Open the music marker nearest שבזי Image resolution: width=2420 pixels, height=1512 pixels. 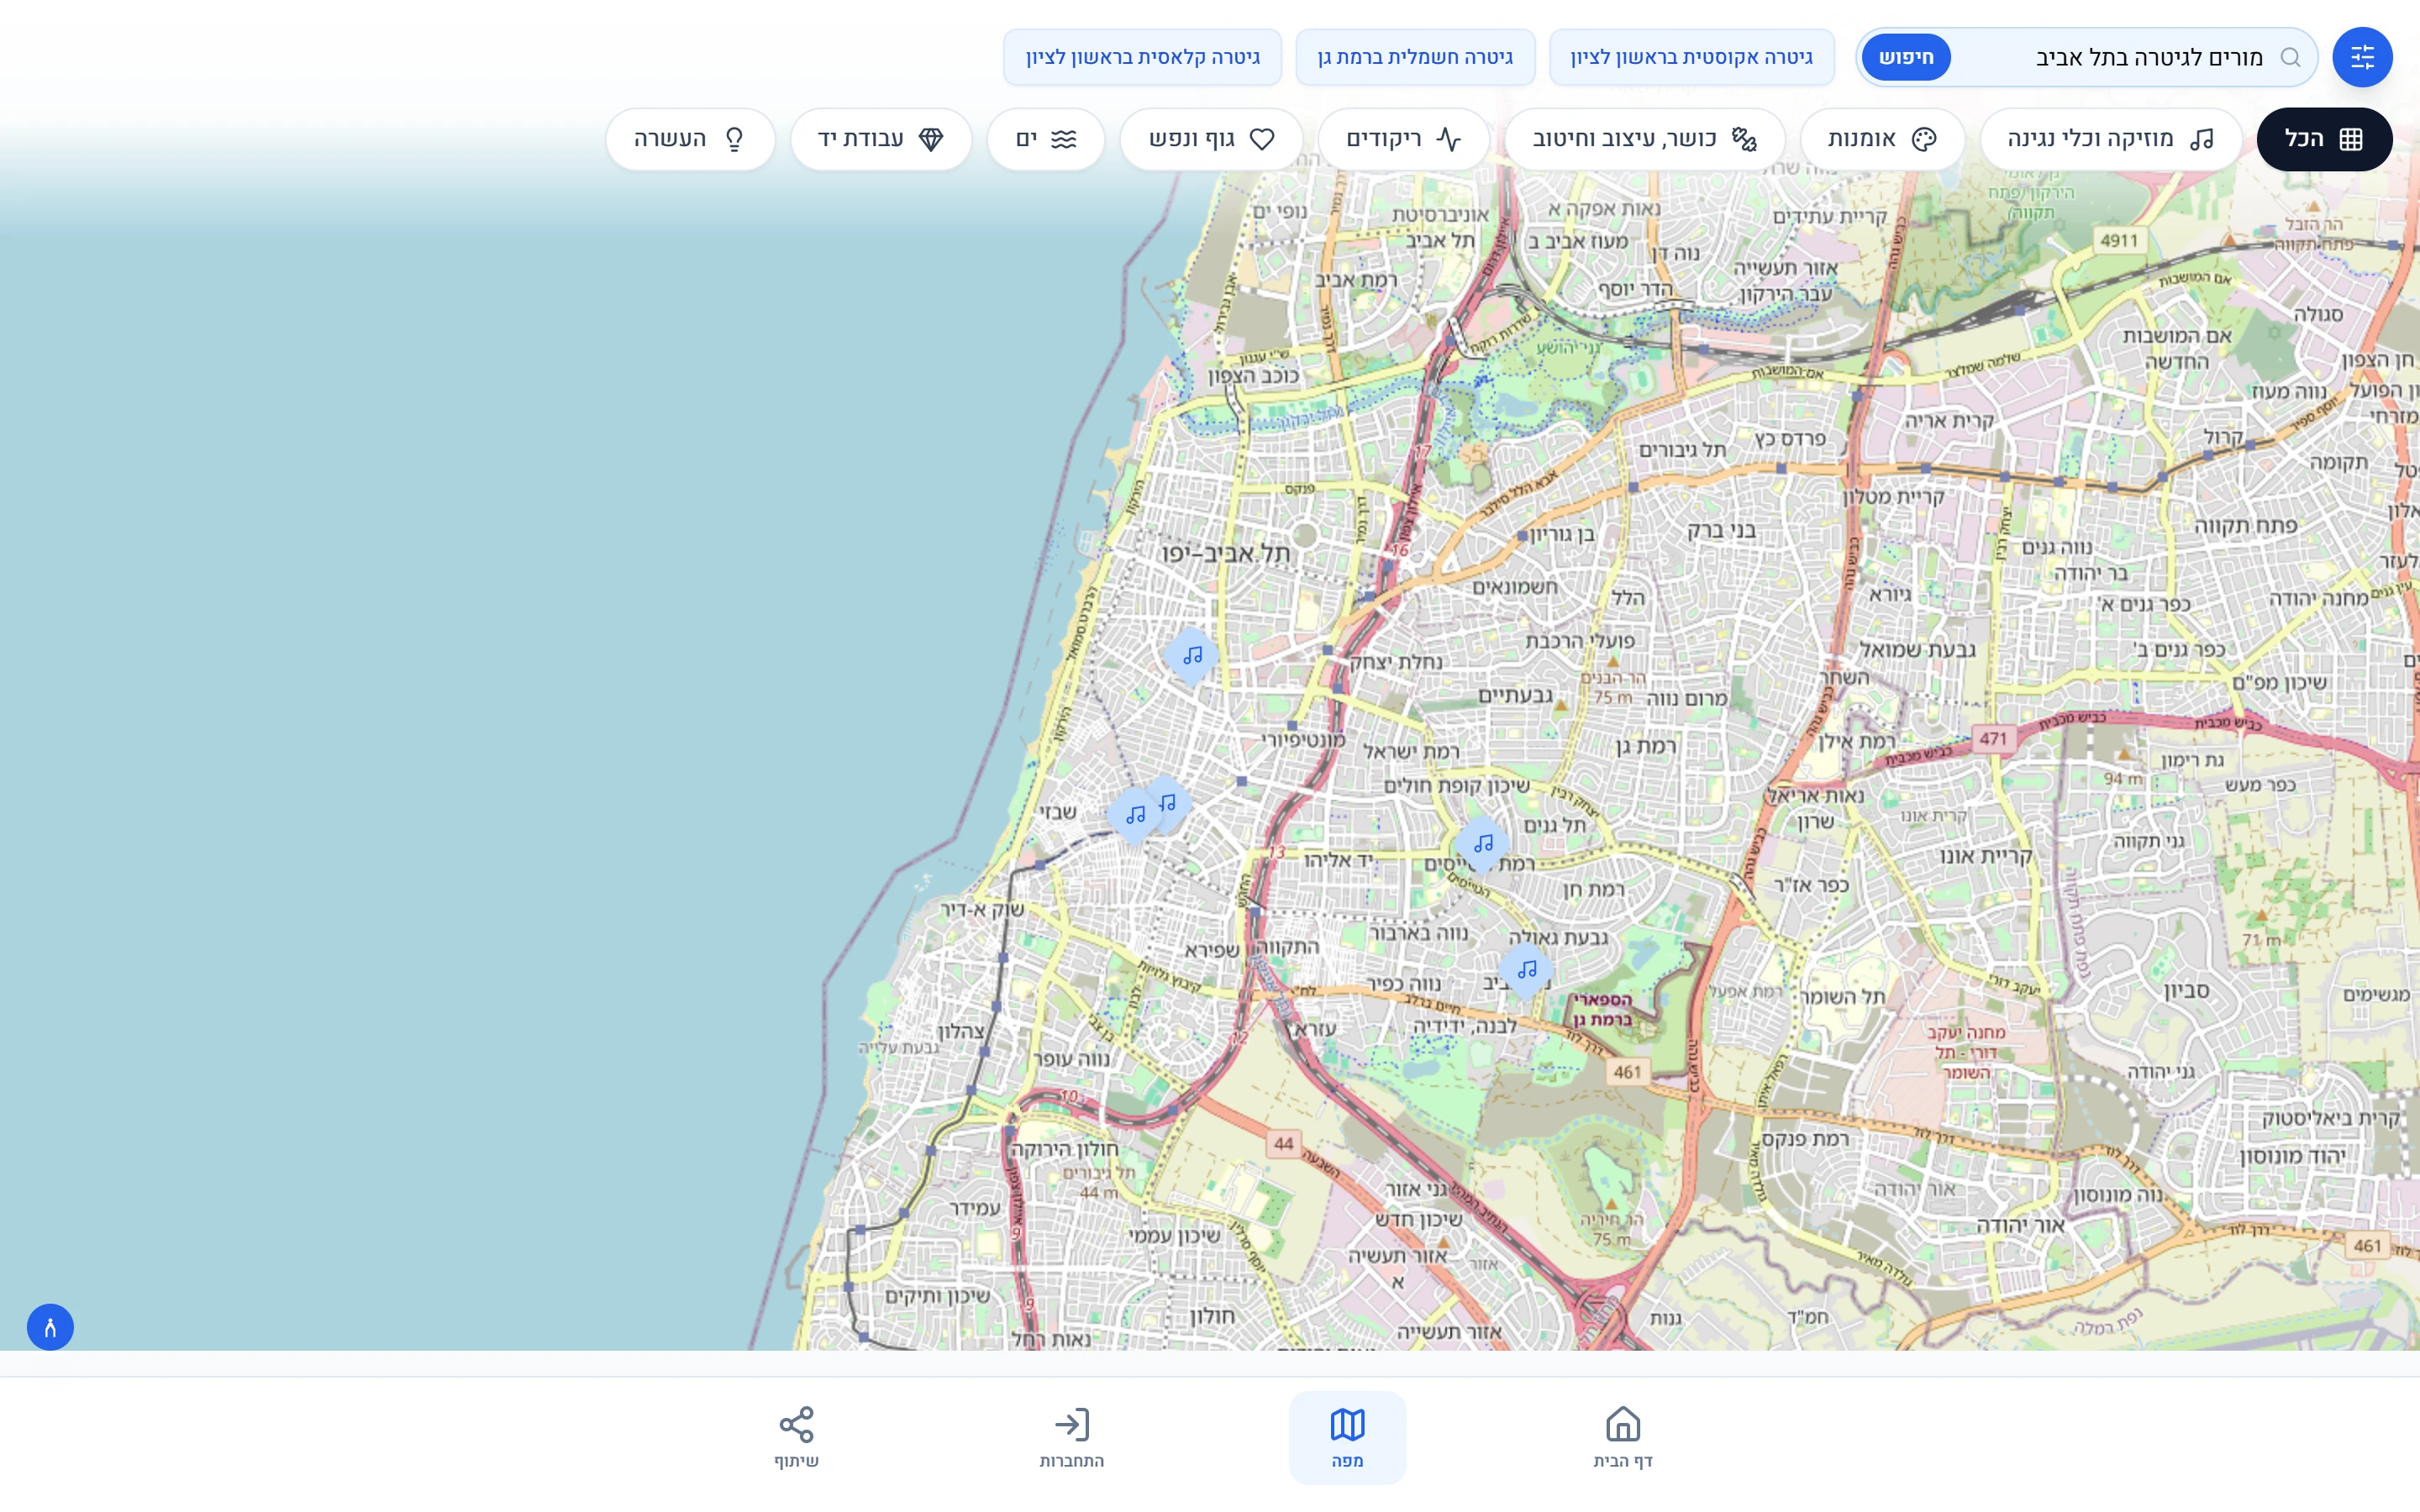(1135, 815)
